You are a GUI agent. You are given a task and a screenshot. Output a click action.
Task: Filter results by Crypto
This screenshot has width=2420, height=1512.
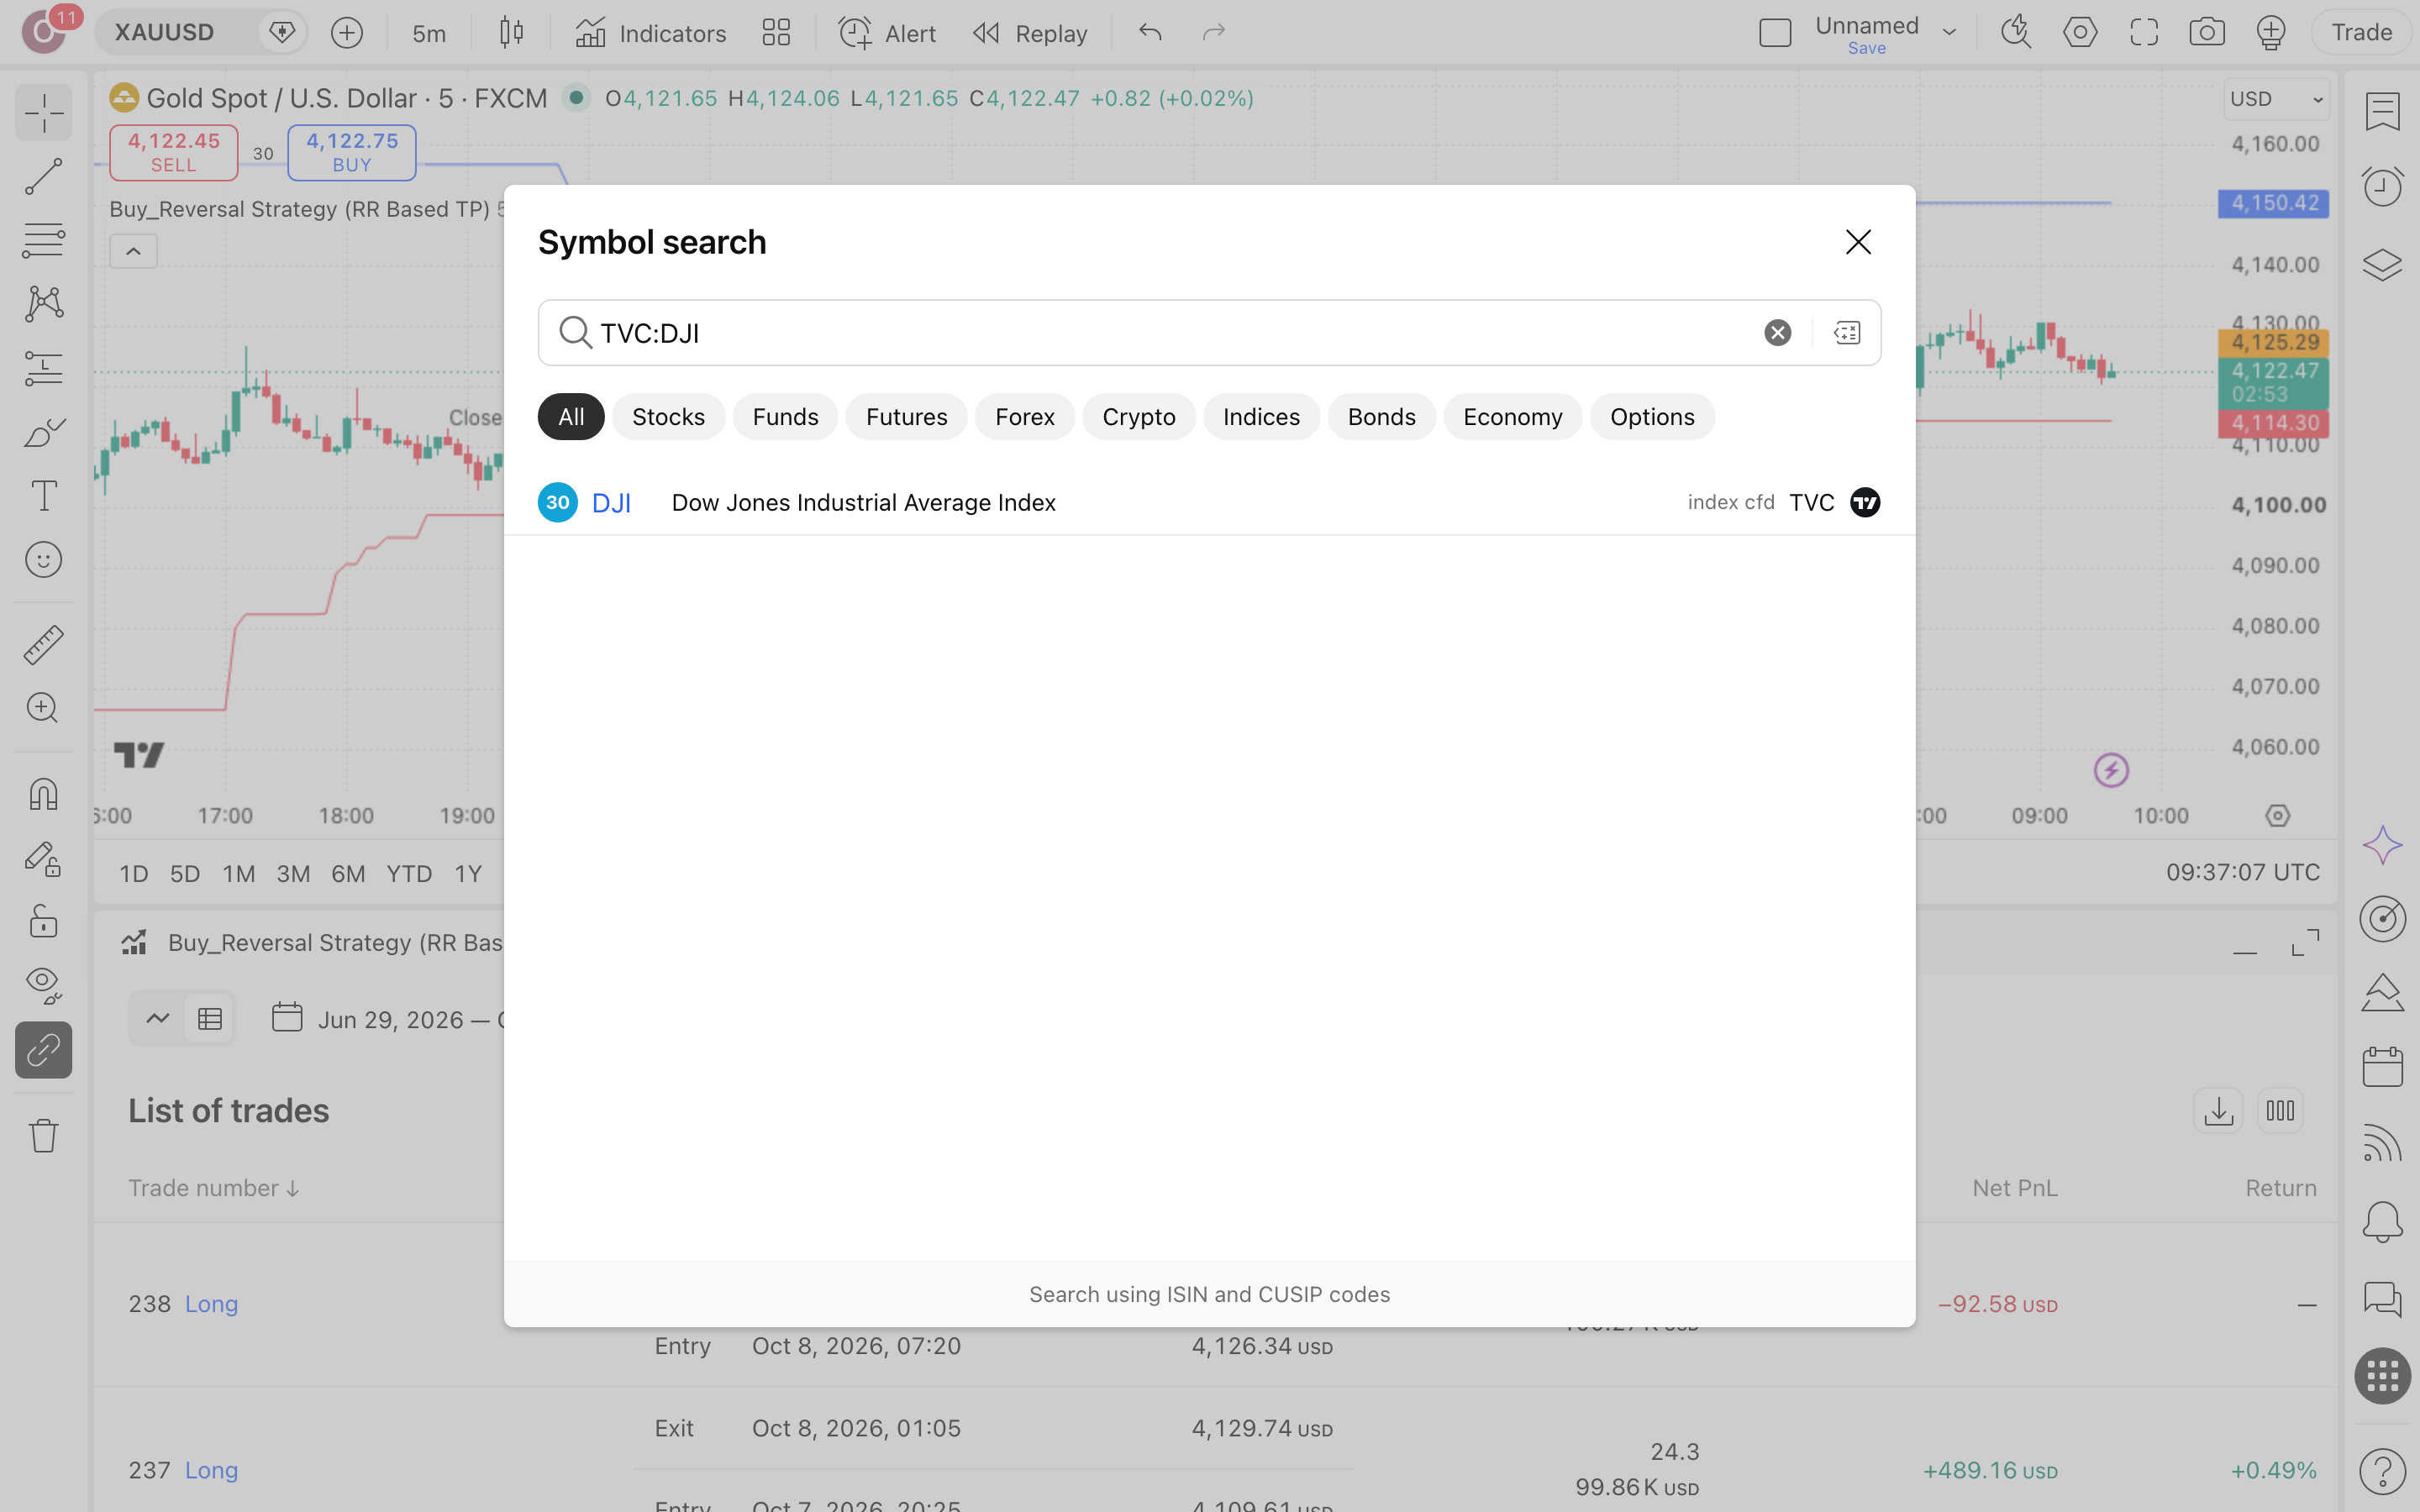click(x=1138, y=417)
